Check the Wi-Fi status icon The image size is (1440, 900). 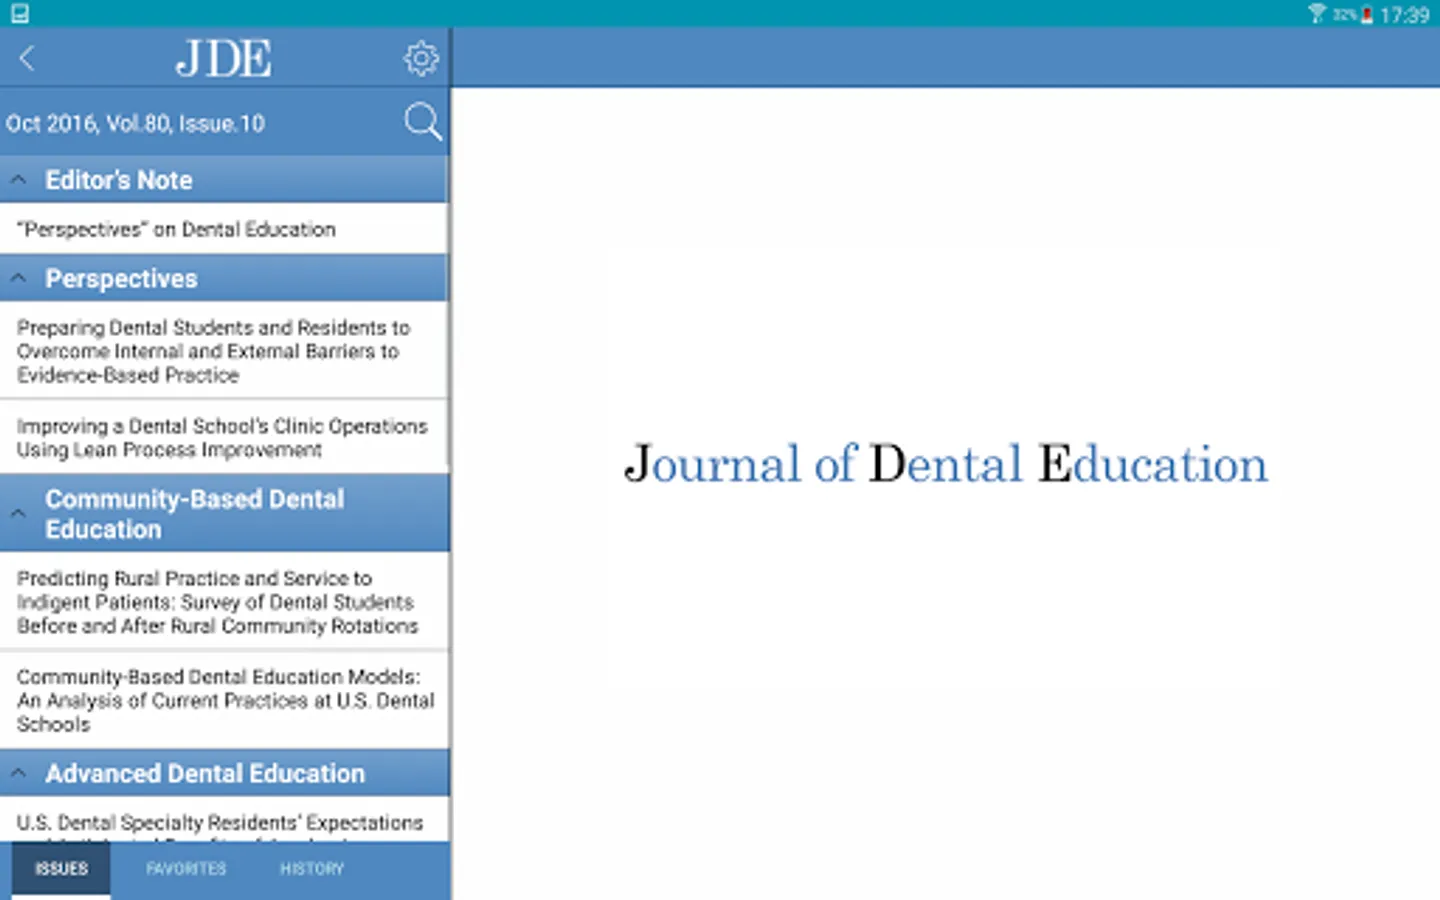[1317, 13]
